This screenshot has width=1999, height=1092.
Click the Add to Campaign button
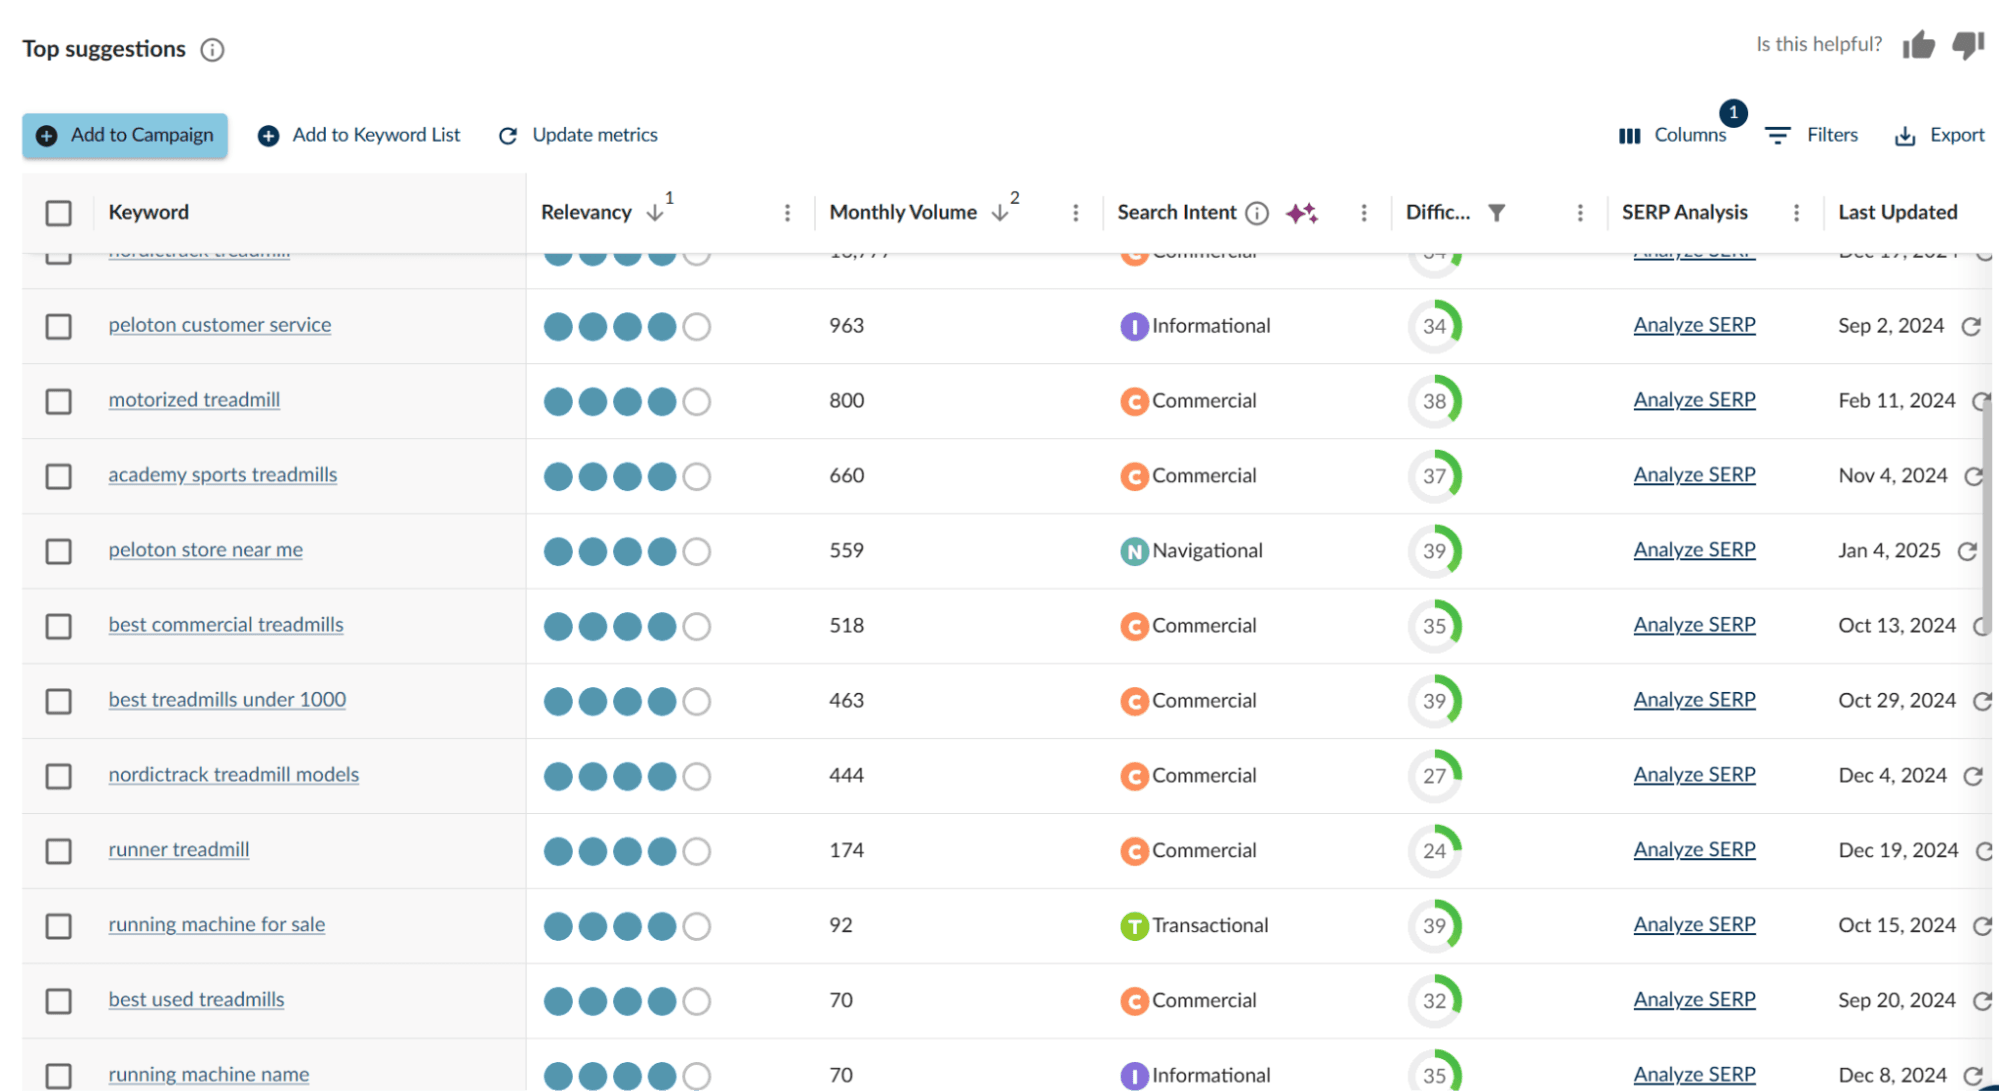point(125,135)
